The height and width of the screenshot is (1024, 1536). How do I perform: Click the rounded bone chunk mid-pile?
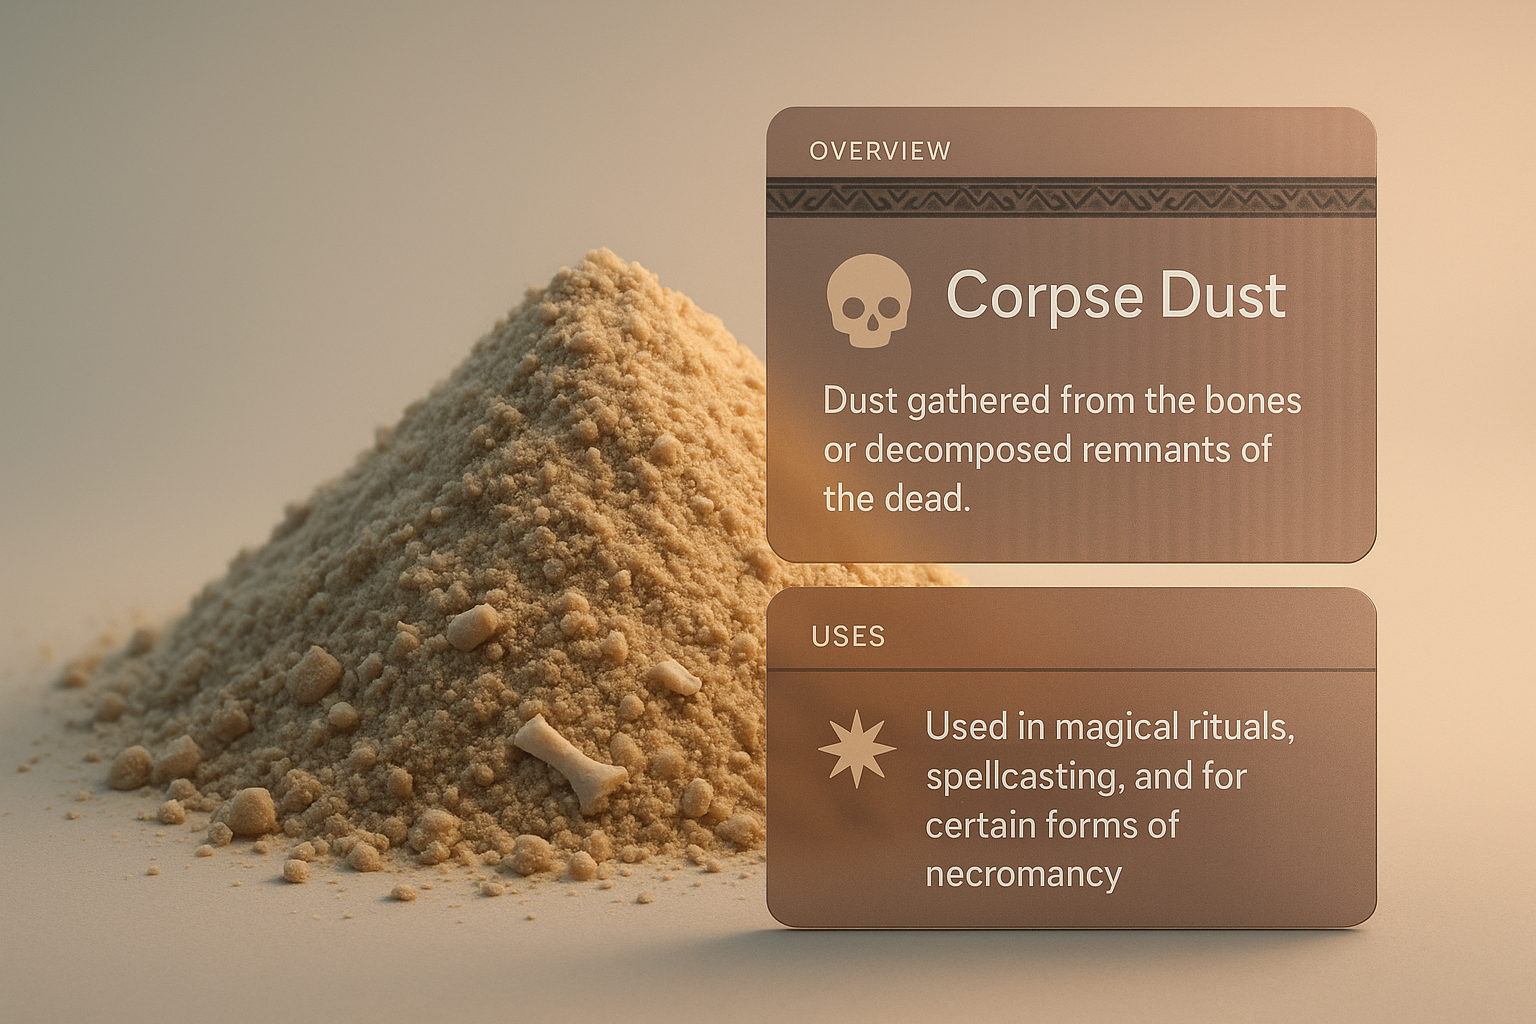[x=472, y=627]
